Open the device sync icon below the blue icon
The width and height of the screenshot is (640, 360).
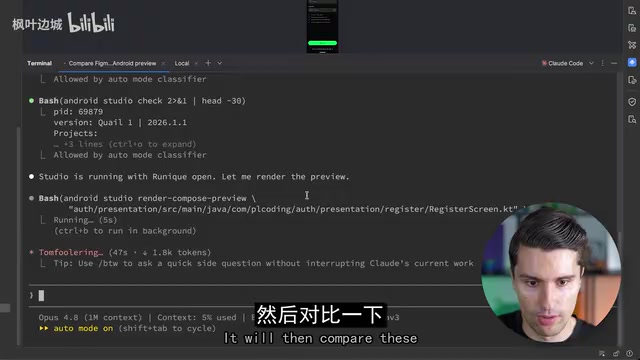click(632, 80)
